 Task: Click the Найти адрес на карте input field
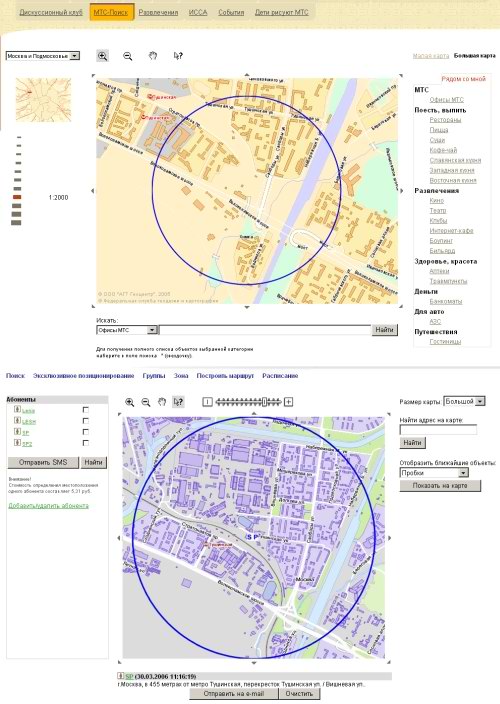tap(438, 430)
